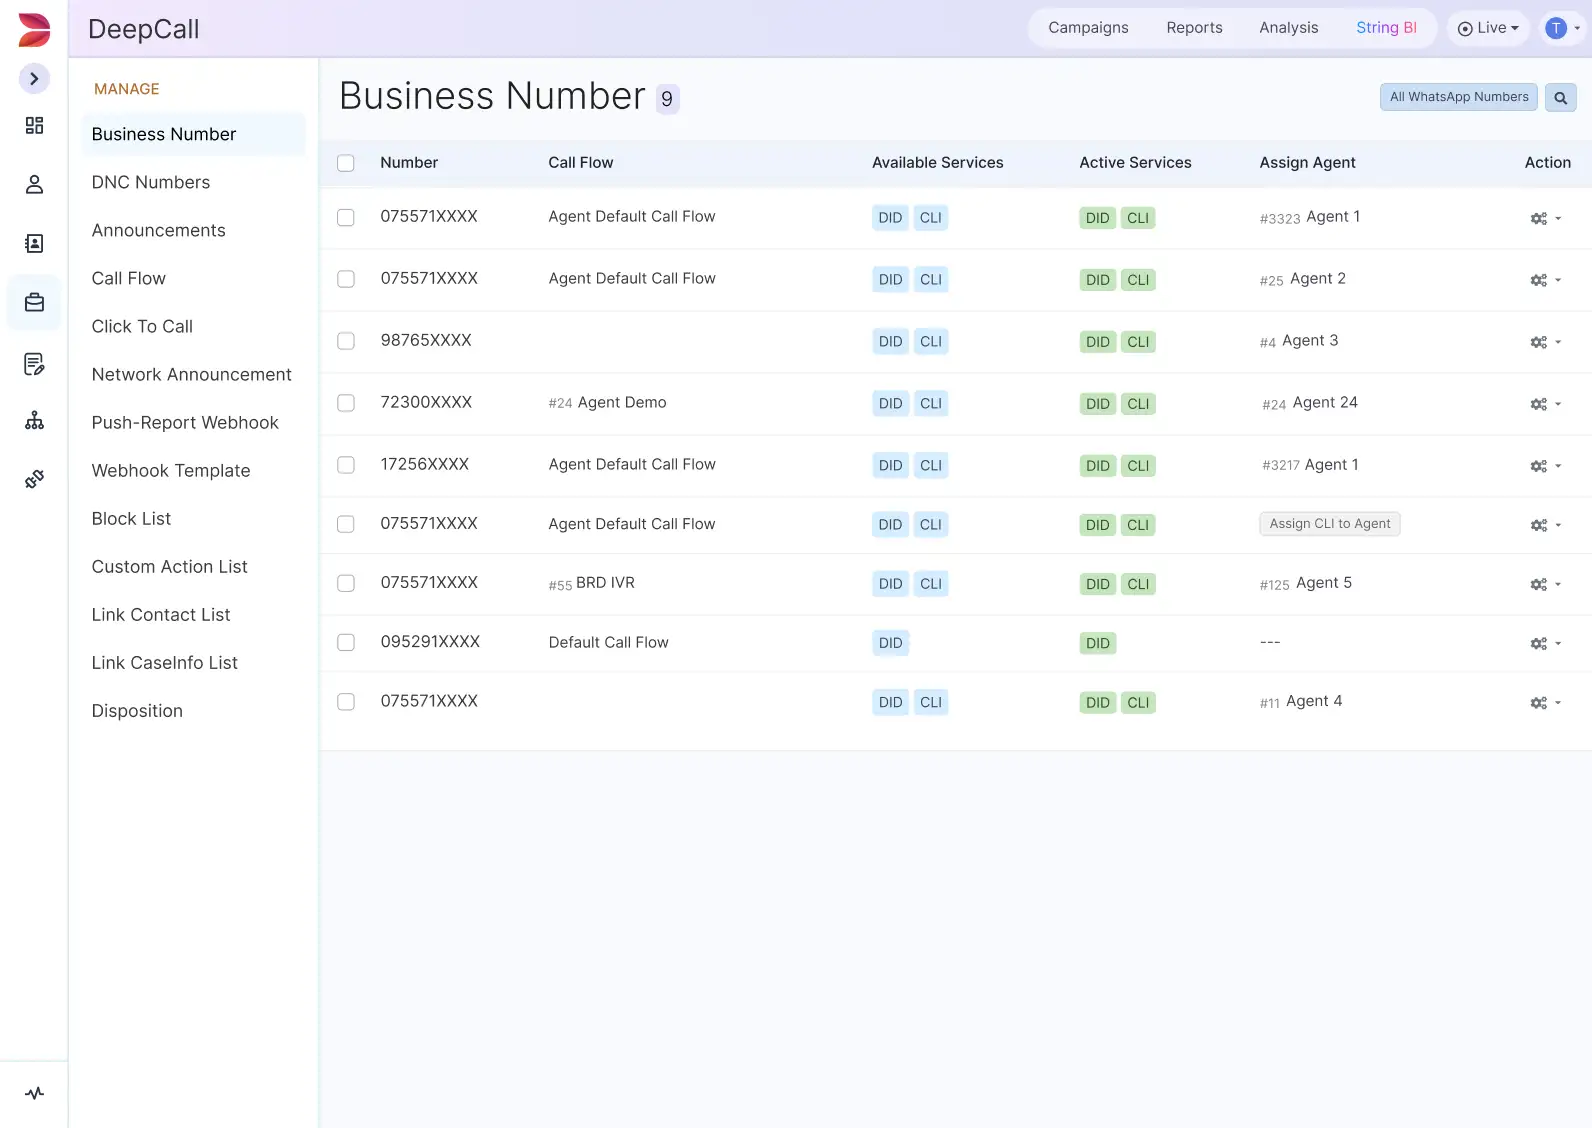Click the DeepCall logo icon

34,30
